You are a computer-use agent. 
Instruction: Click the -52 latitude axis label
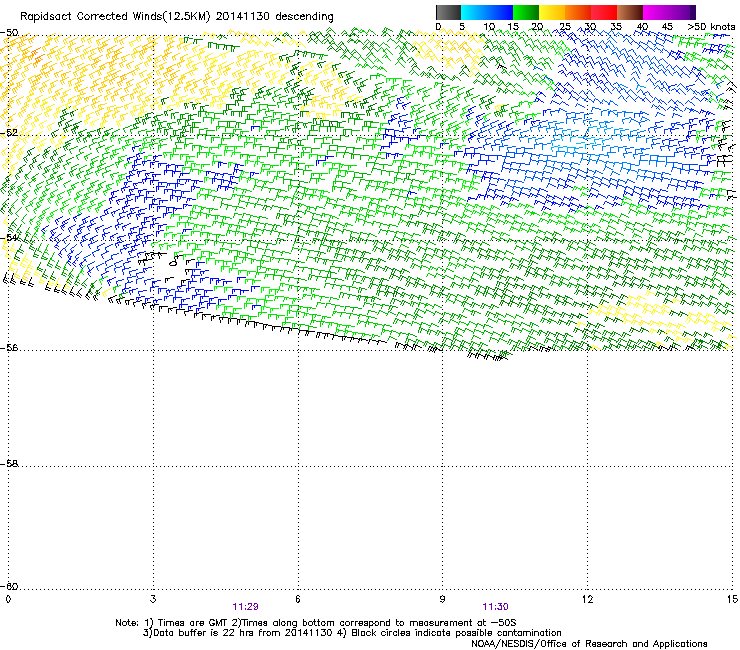[9, 133]
